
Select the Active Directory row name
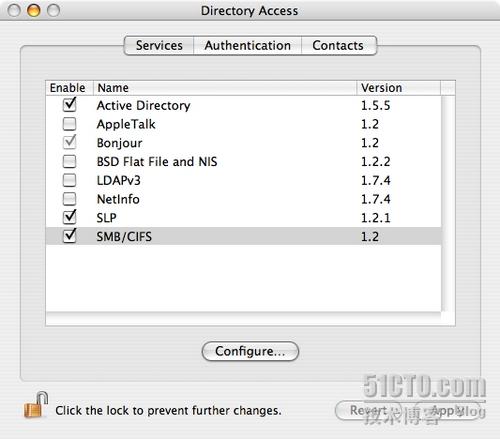click(144, 106)
